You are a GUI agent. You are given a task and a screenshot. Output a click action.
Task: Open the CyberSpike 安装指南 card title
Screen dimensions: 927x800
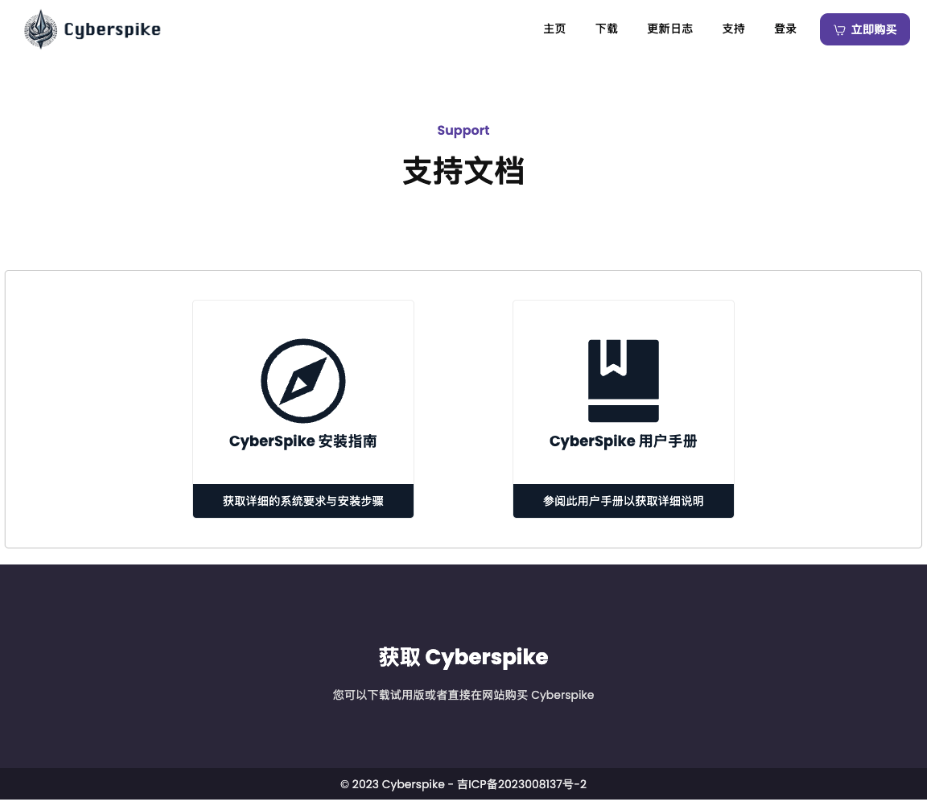(303, 441)
